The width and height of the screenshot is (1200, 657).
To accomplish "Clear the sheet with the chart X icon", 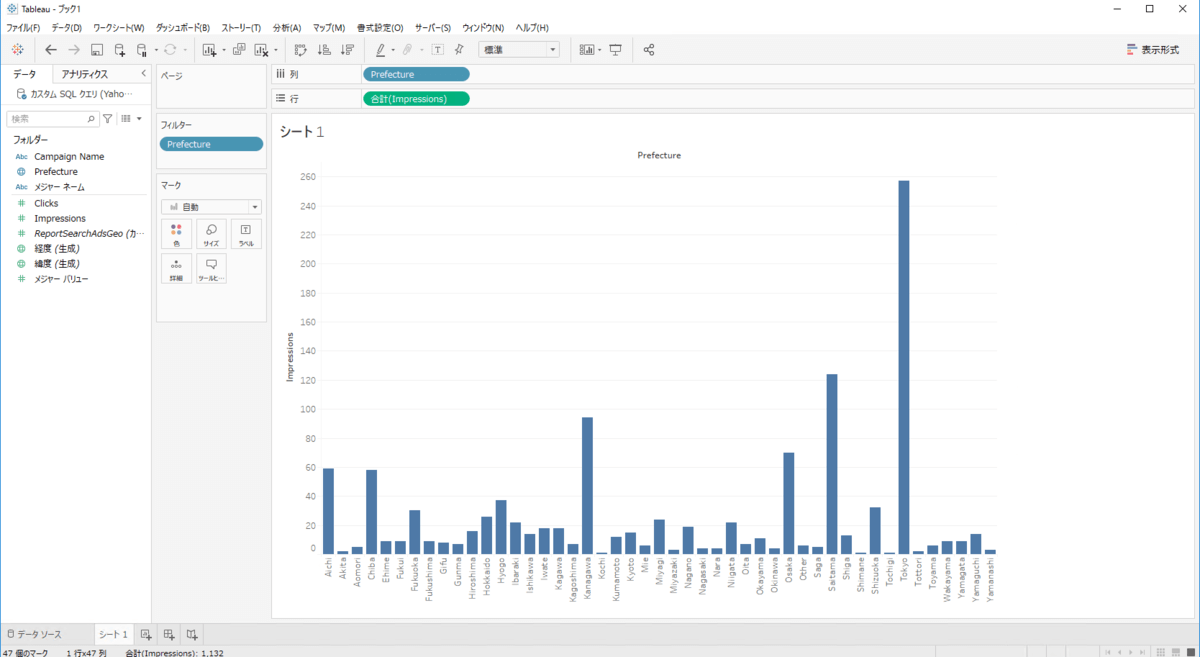I will (262, 49).
